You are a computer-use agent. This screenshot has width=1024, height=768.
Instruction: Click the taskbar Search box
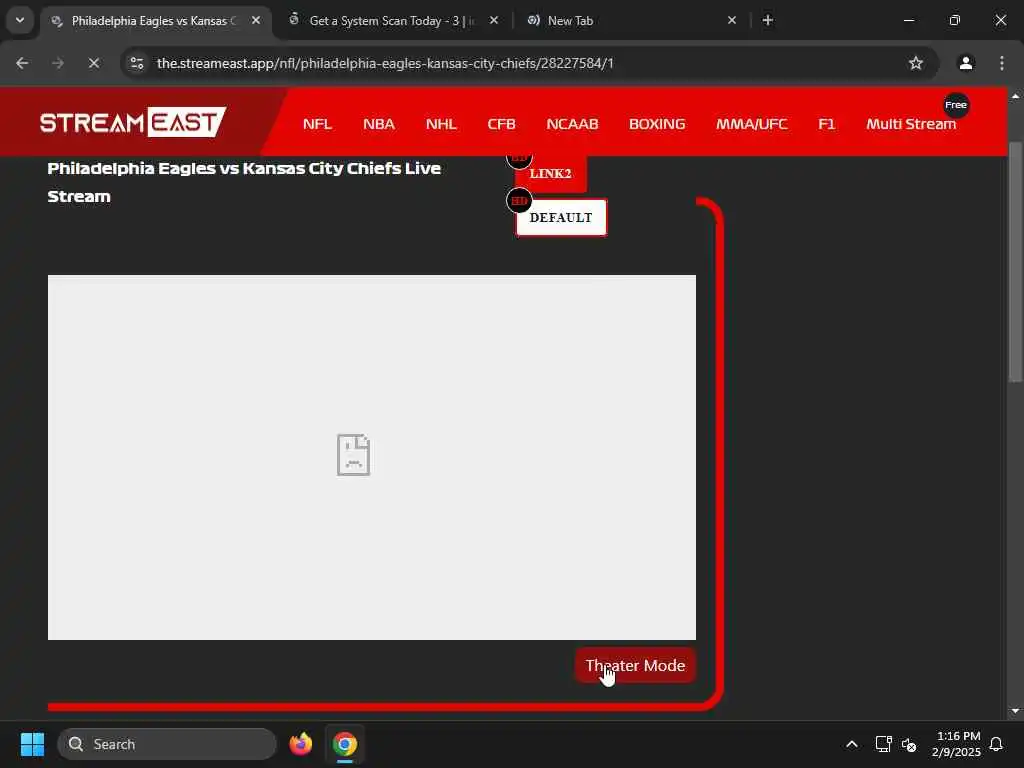click(167, 744)
